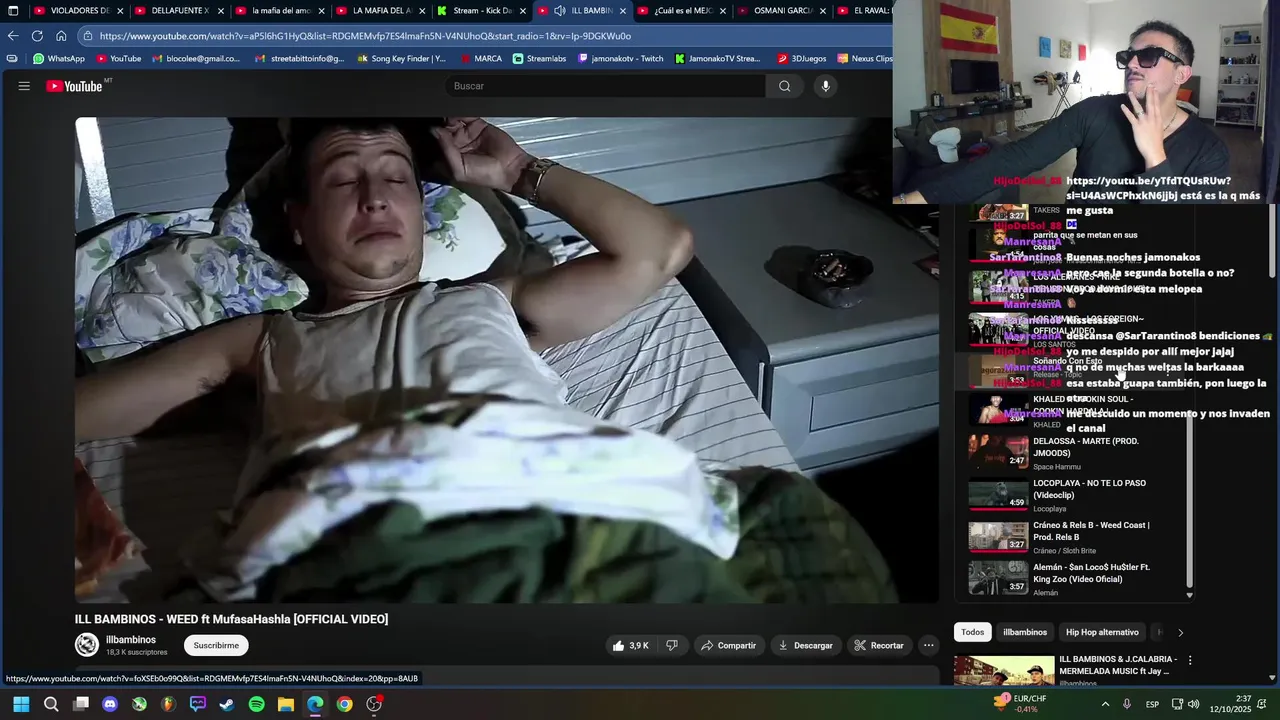This screenshot has width=1280, height=720.
Task: Switch to OSMANI GARCIA tab
Action: 783,11
